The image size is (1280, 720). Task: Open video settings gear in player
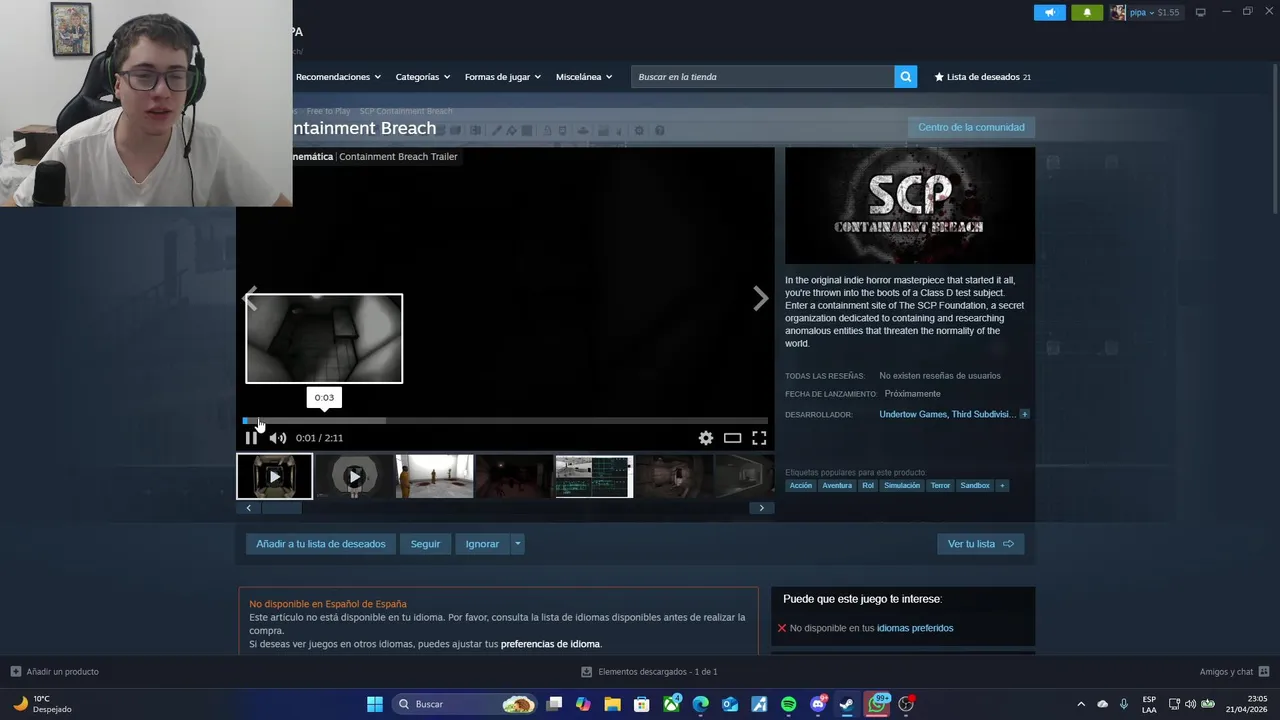tap(706, 438)
